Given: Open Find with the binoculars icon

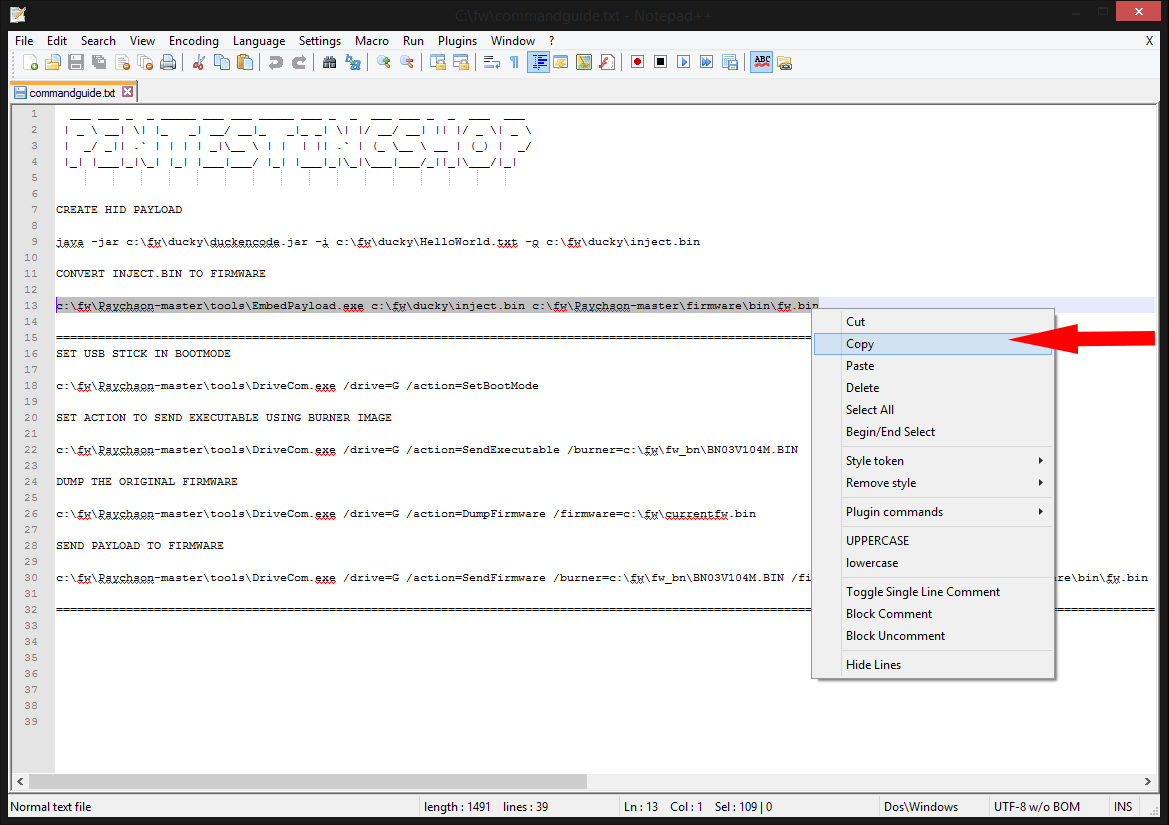Looking at the screenshot, I should pos(330,63).
